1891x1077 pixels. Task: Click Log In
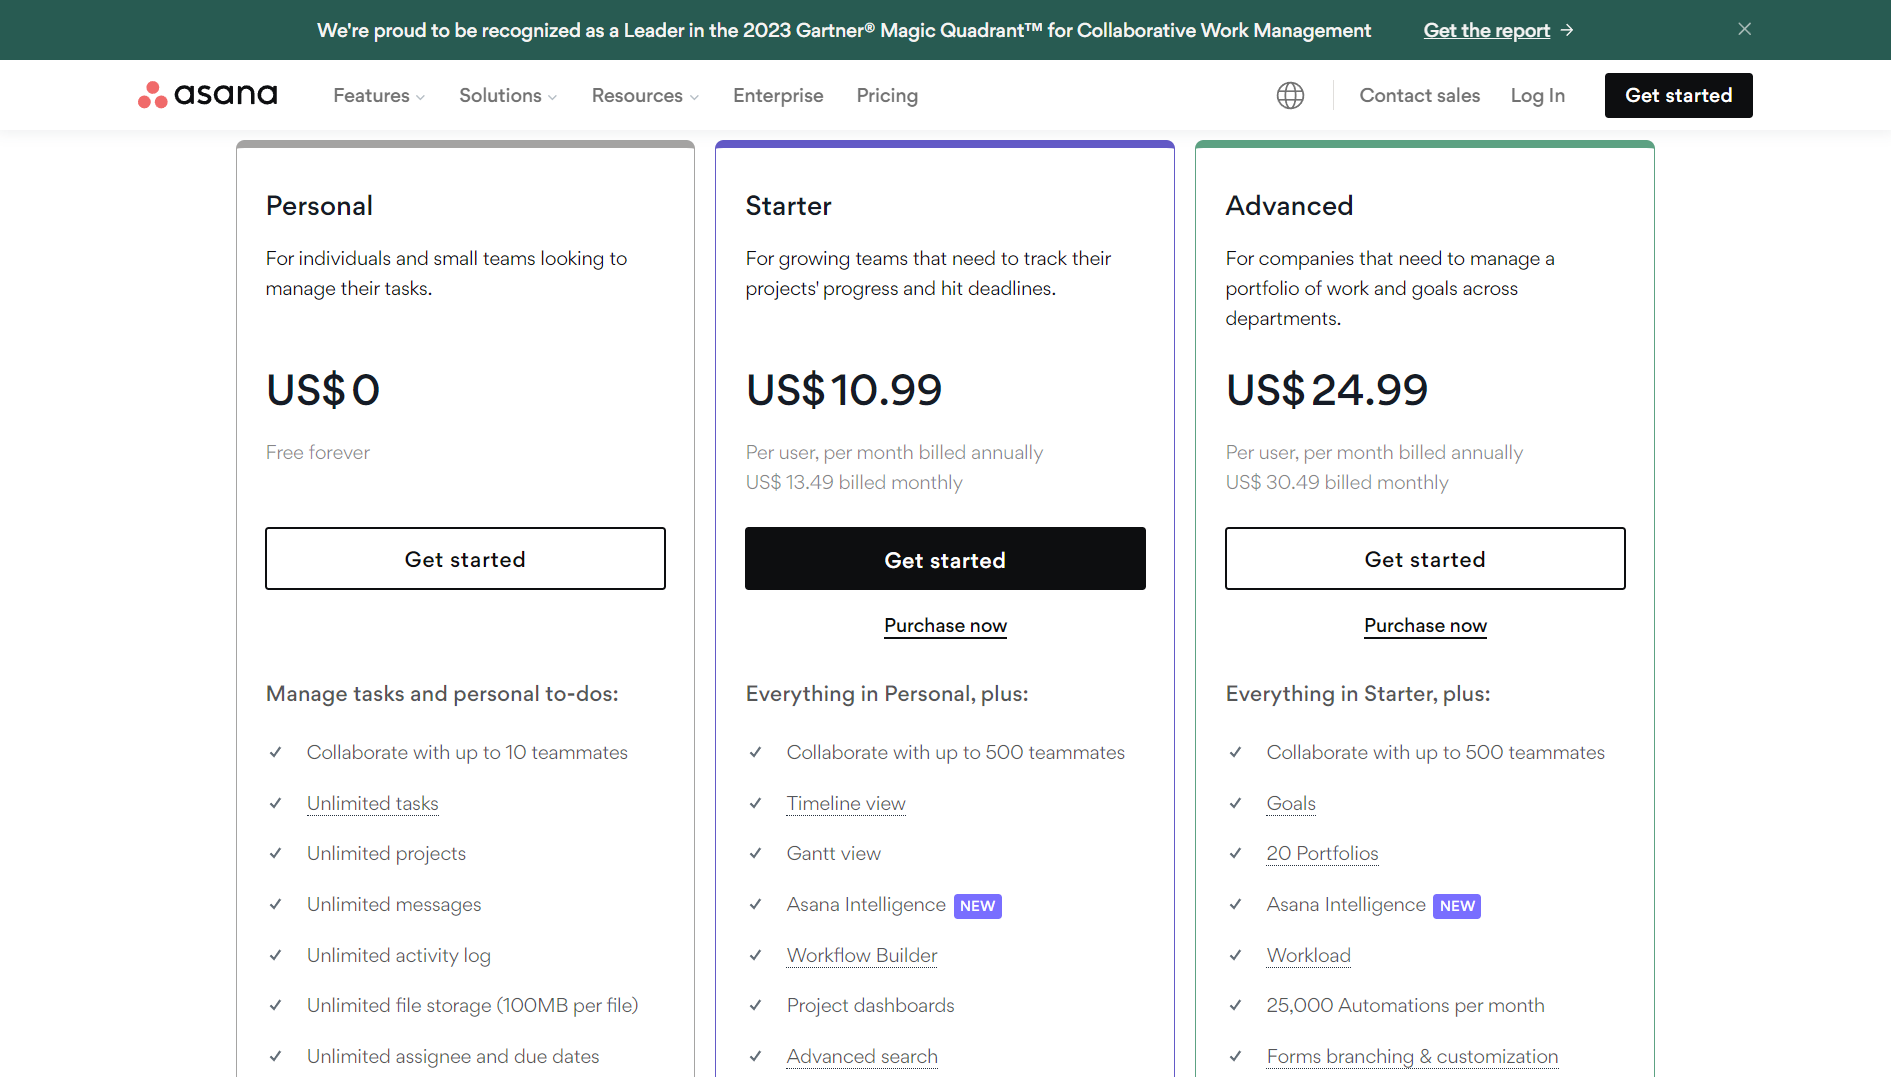(1537, 95)
